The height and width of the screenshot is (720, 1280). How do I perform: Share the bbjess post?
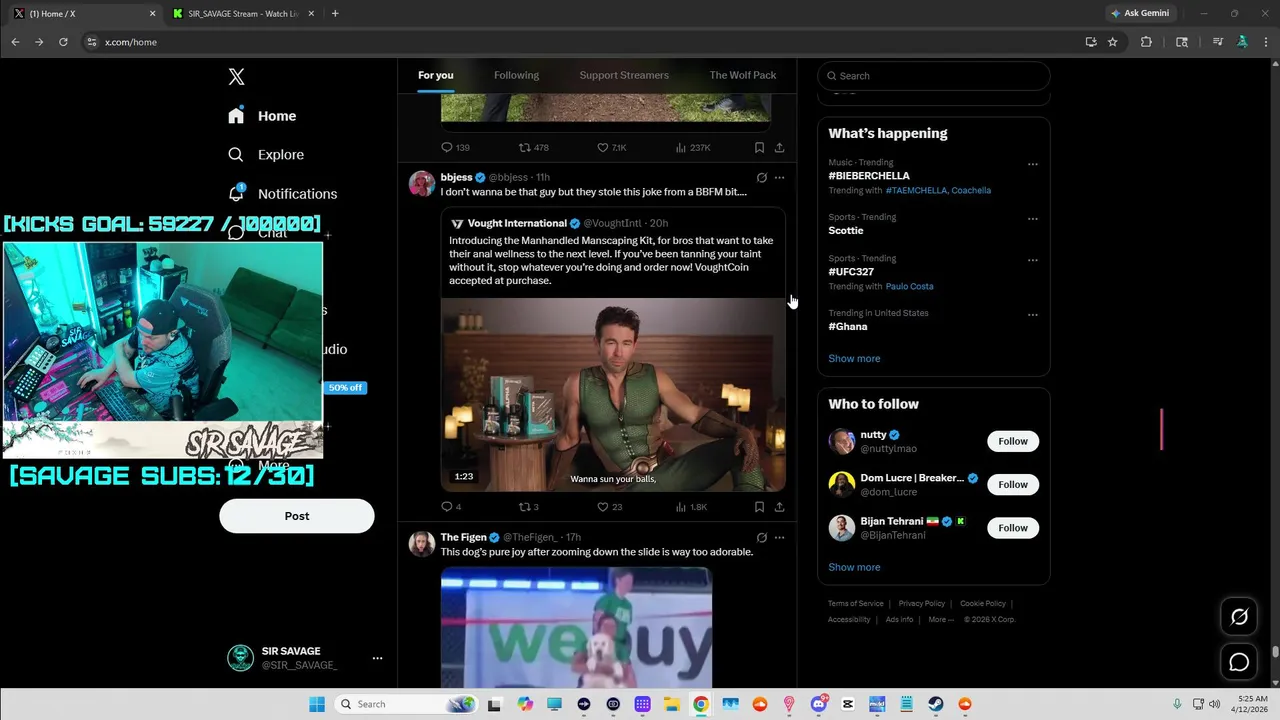(x=779, y=507)
